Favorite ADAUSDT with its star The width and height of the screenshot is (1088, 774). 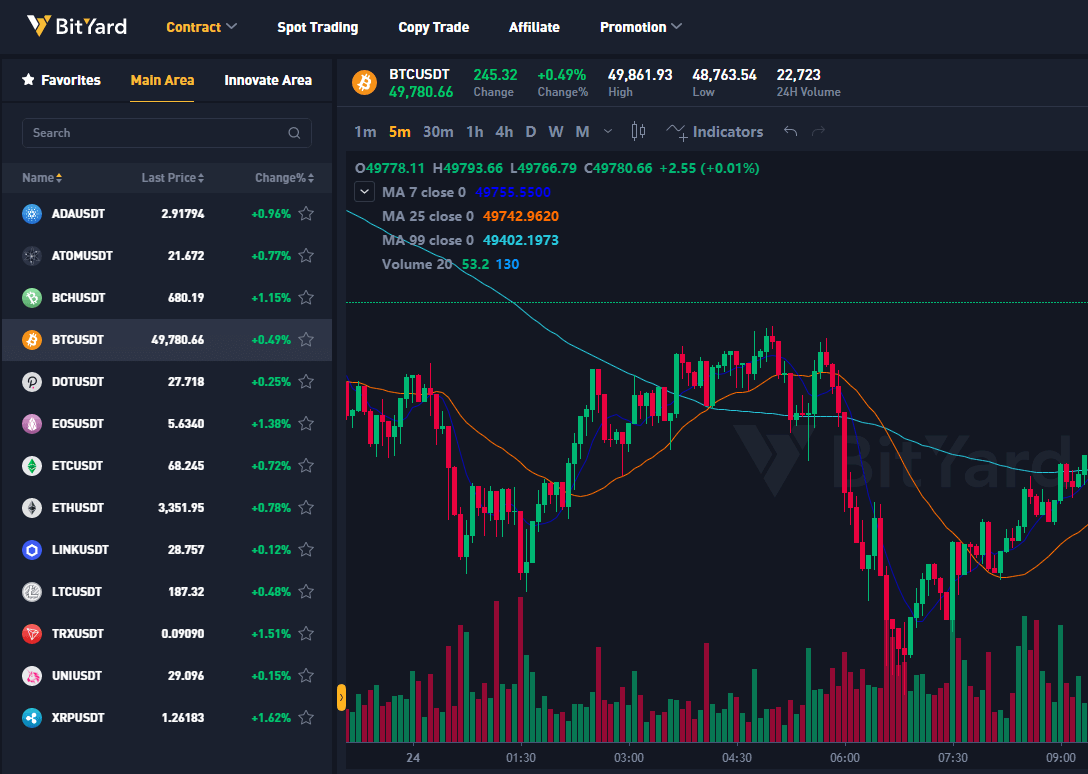(x=306, y=213)
